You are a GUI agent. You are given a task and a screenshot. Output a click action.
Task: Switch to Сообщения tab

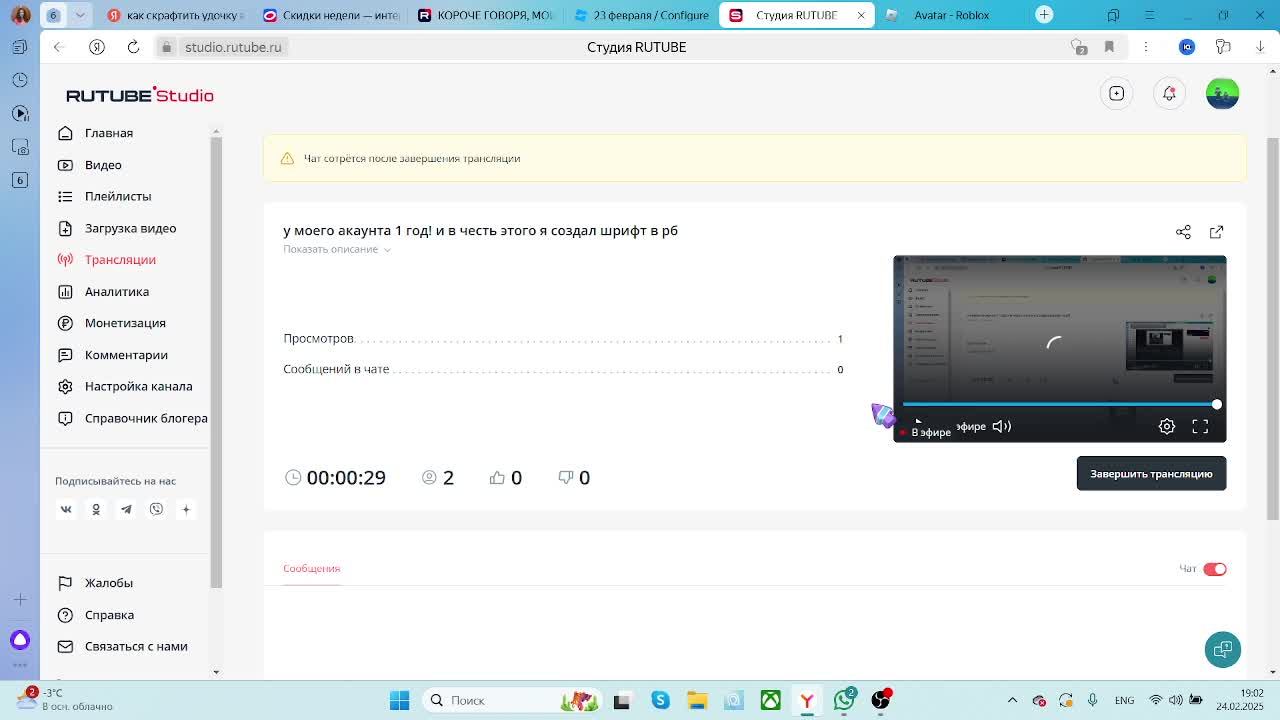[311, 568]
